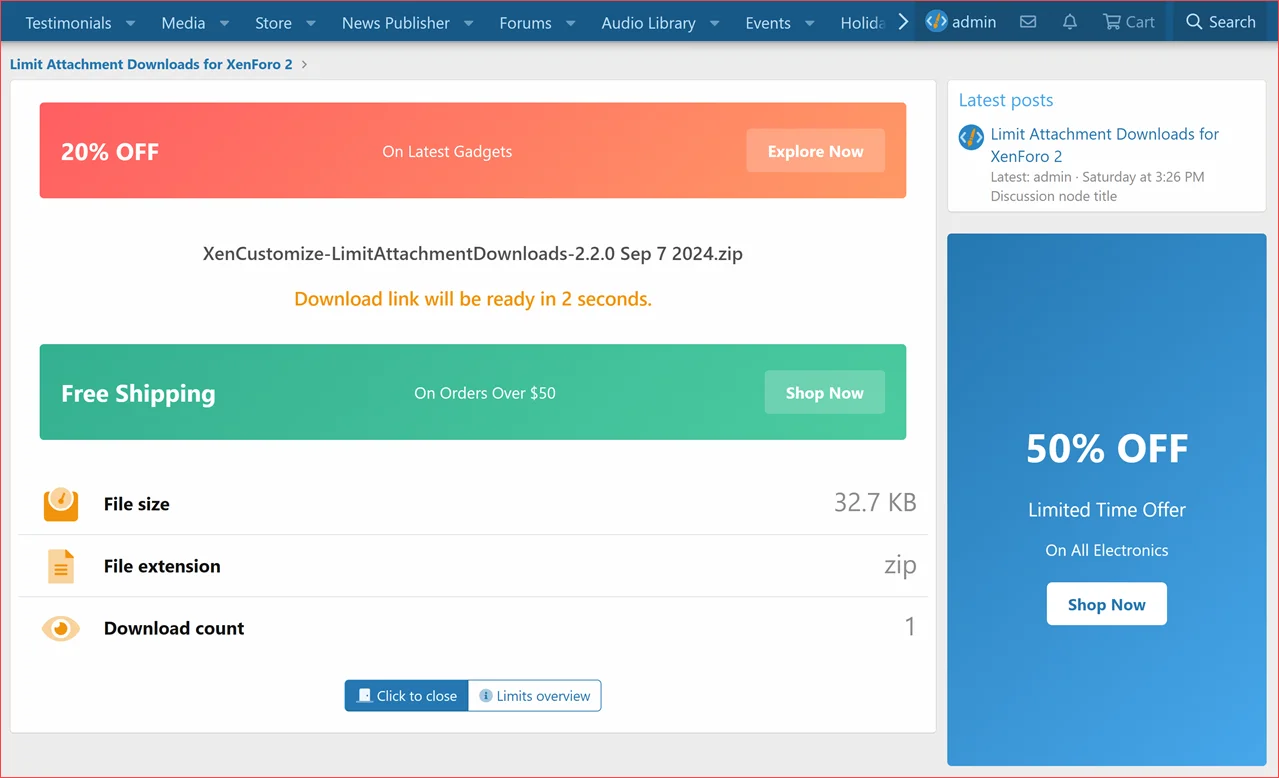Expand the Audio Library dropdown arrow
The width and height of the screenshot is (1279, 778).
(x=714, y=23)
